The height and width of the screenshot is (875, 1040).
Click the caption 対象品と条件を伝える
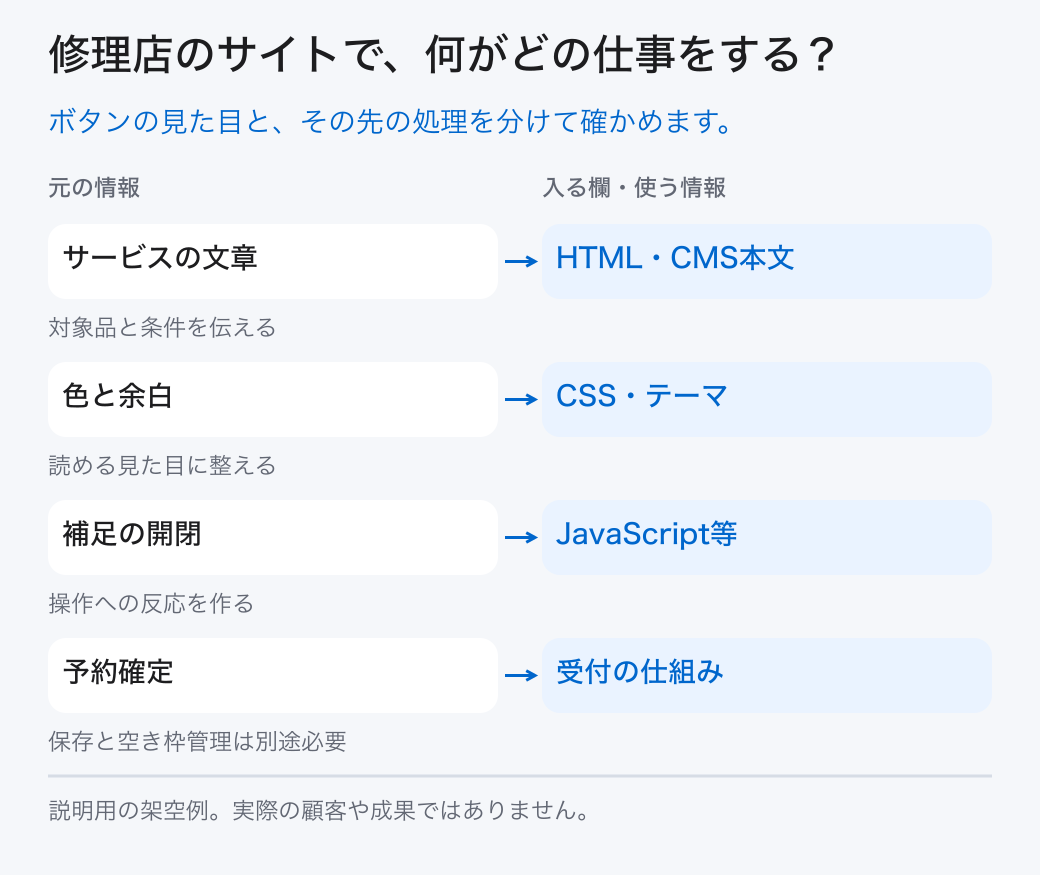point(162,328)
